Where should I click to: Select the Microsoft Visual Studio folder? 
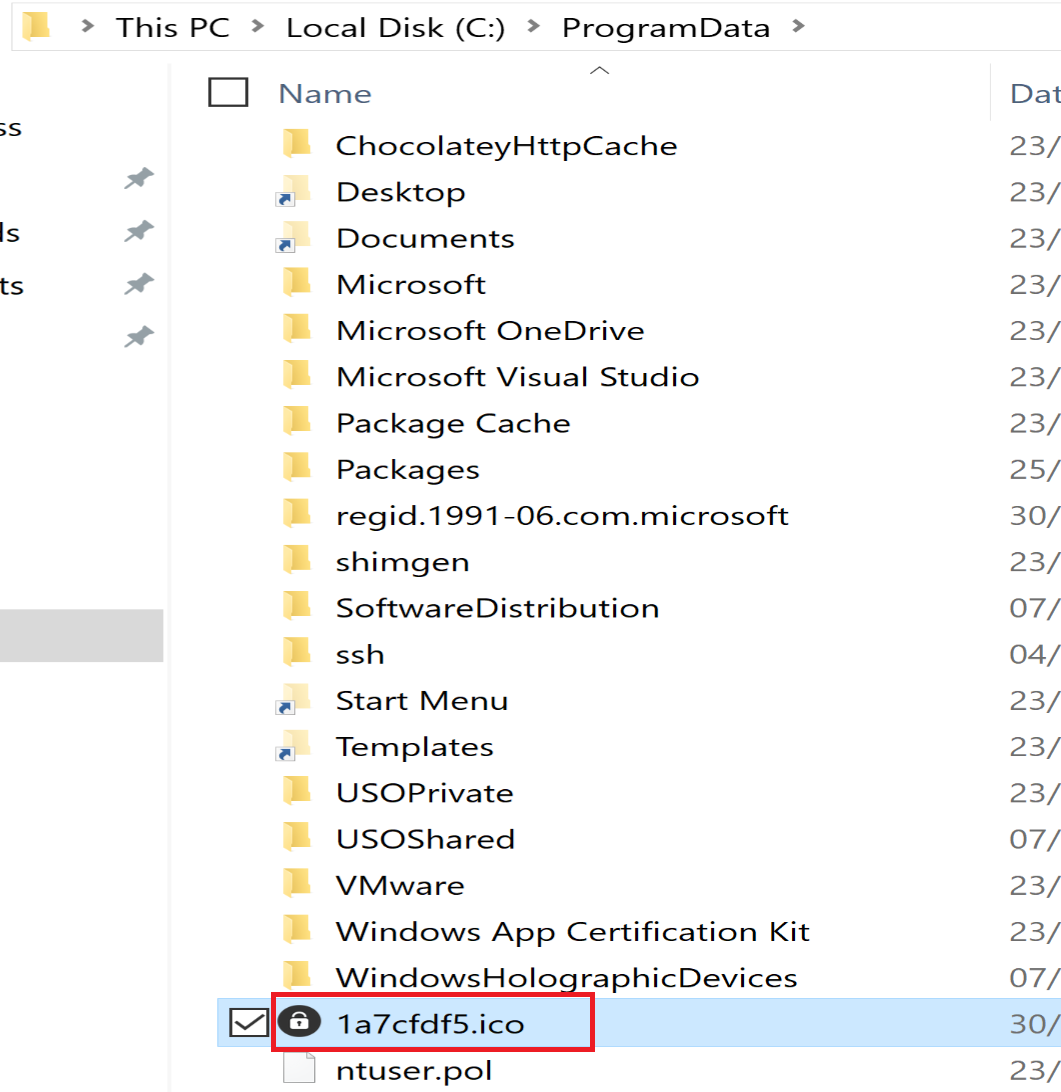[517, 376]
